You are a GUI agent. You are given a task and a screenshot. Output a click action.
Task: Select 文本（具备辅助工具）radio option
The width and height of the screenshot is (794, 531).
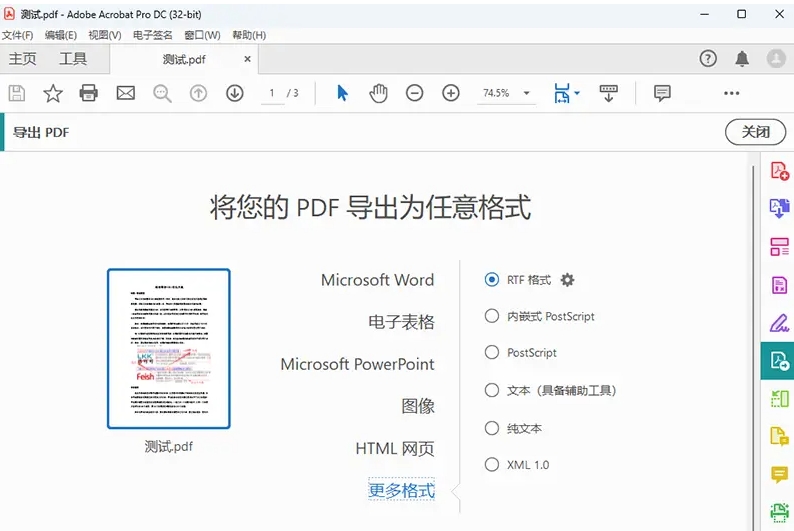[491, 390]
